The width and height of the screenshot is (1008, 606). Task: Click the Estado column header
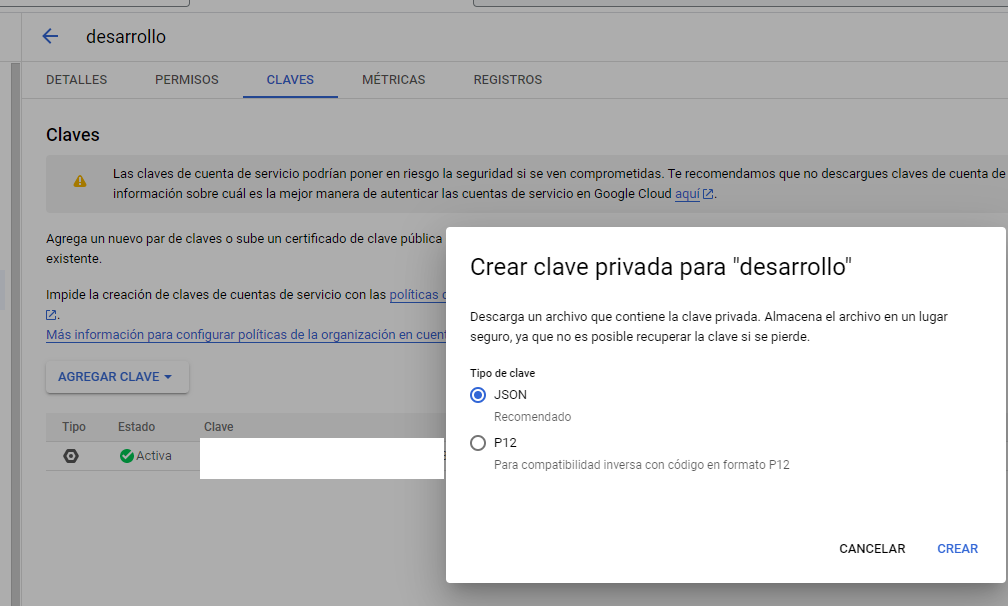tap(136, 427)
